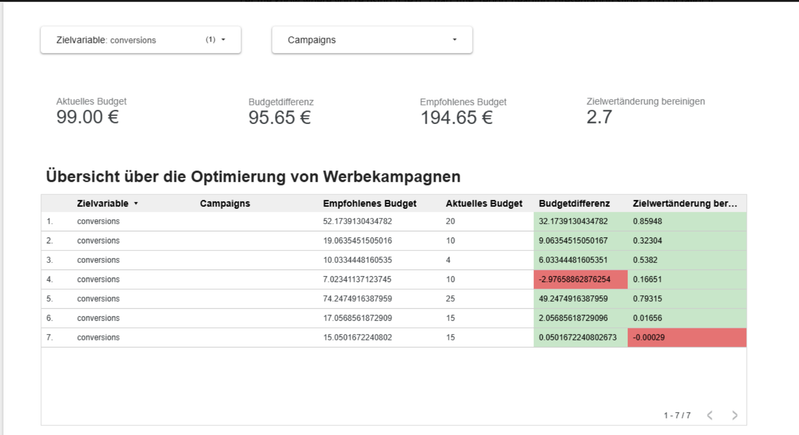This screenshot has height=435, width=799.
Task: Select the 95.65 € Budgetdifferenz scorecard
Action: coord(280,111)
